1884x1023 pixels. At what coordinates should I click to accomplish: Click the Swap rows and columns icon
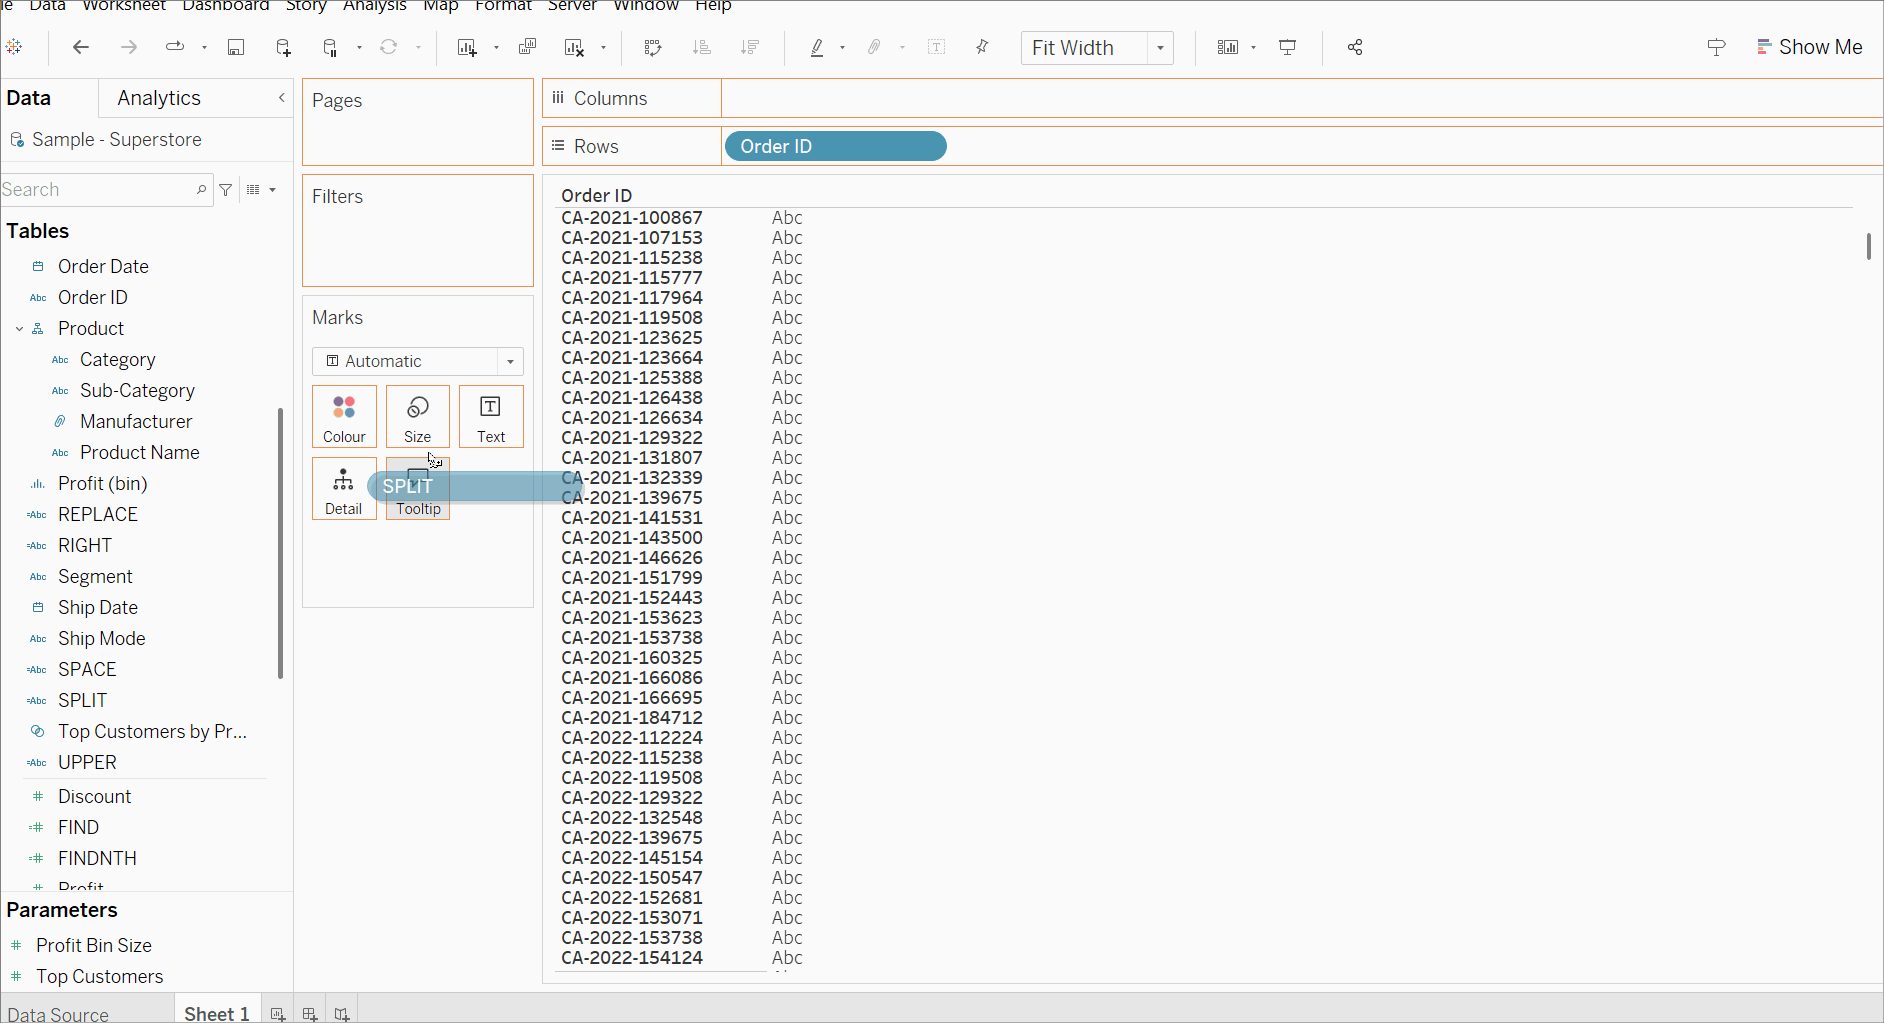click(x=653, y=47)
